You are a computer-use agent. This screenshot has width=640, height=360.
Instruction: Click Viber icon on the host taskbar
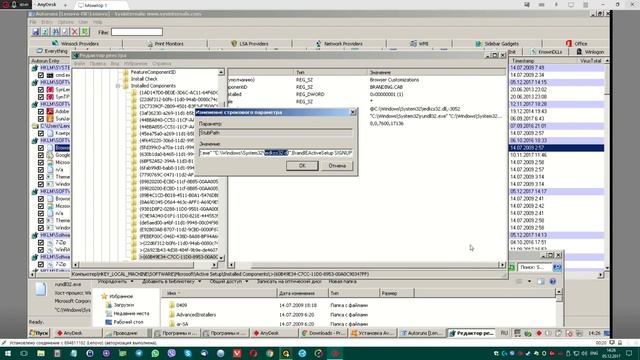171,353
